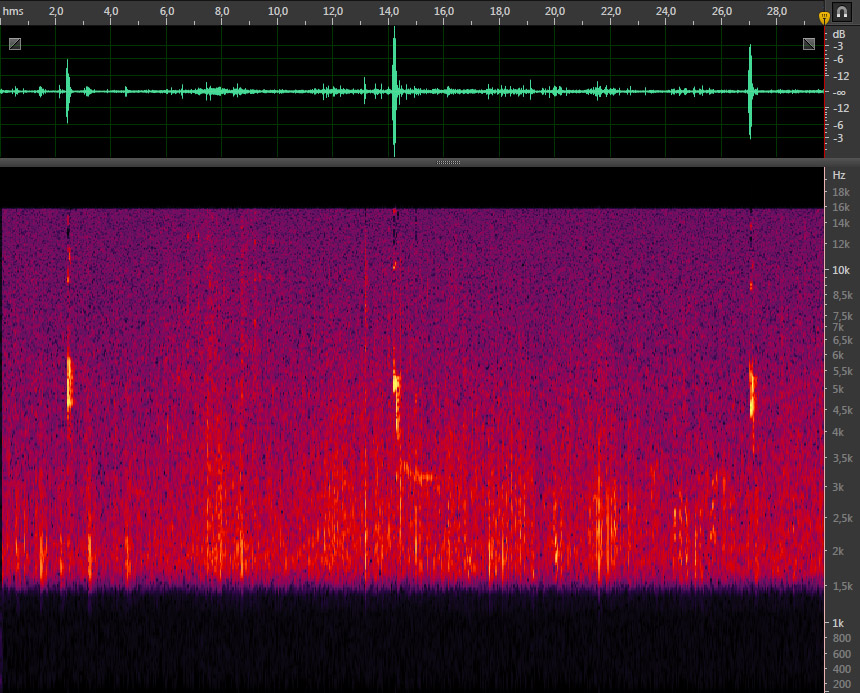Click the 8,0 mark on time ruler
Viewport: 860px width, 693px height.
tap(222, 11)
